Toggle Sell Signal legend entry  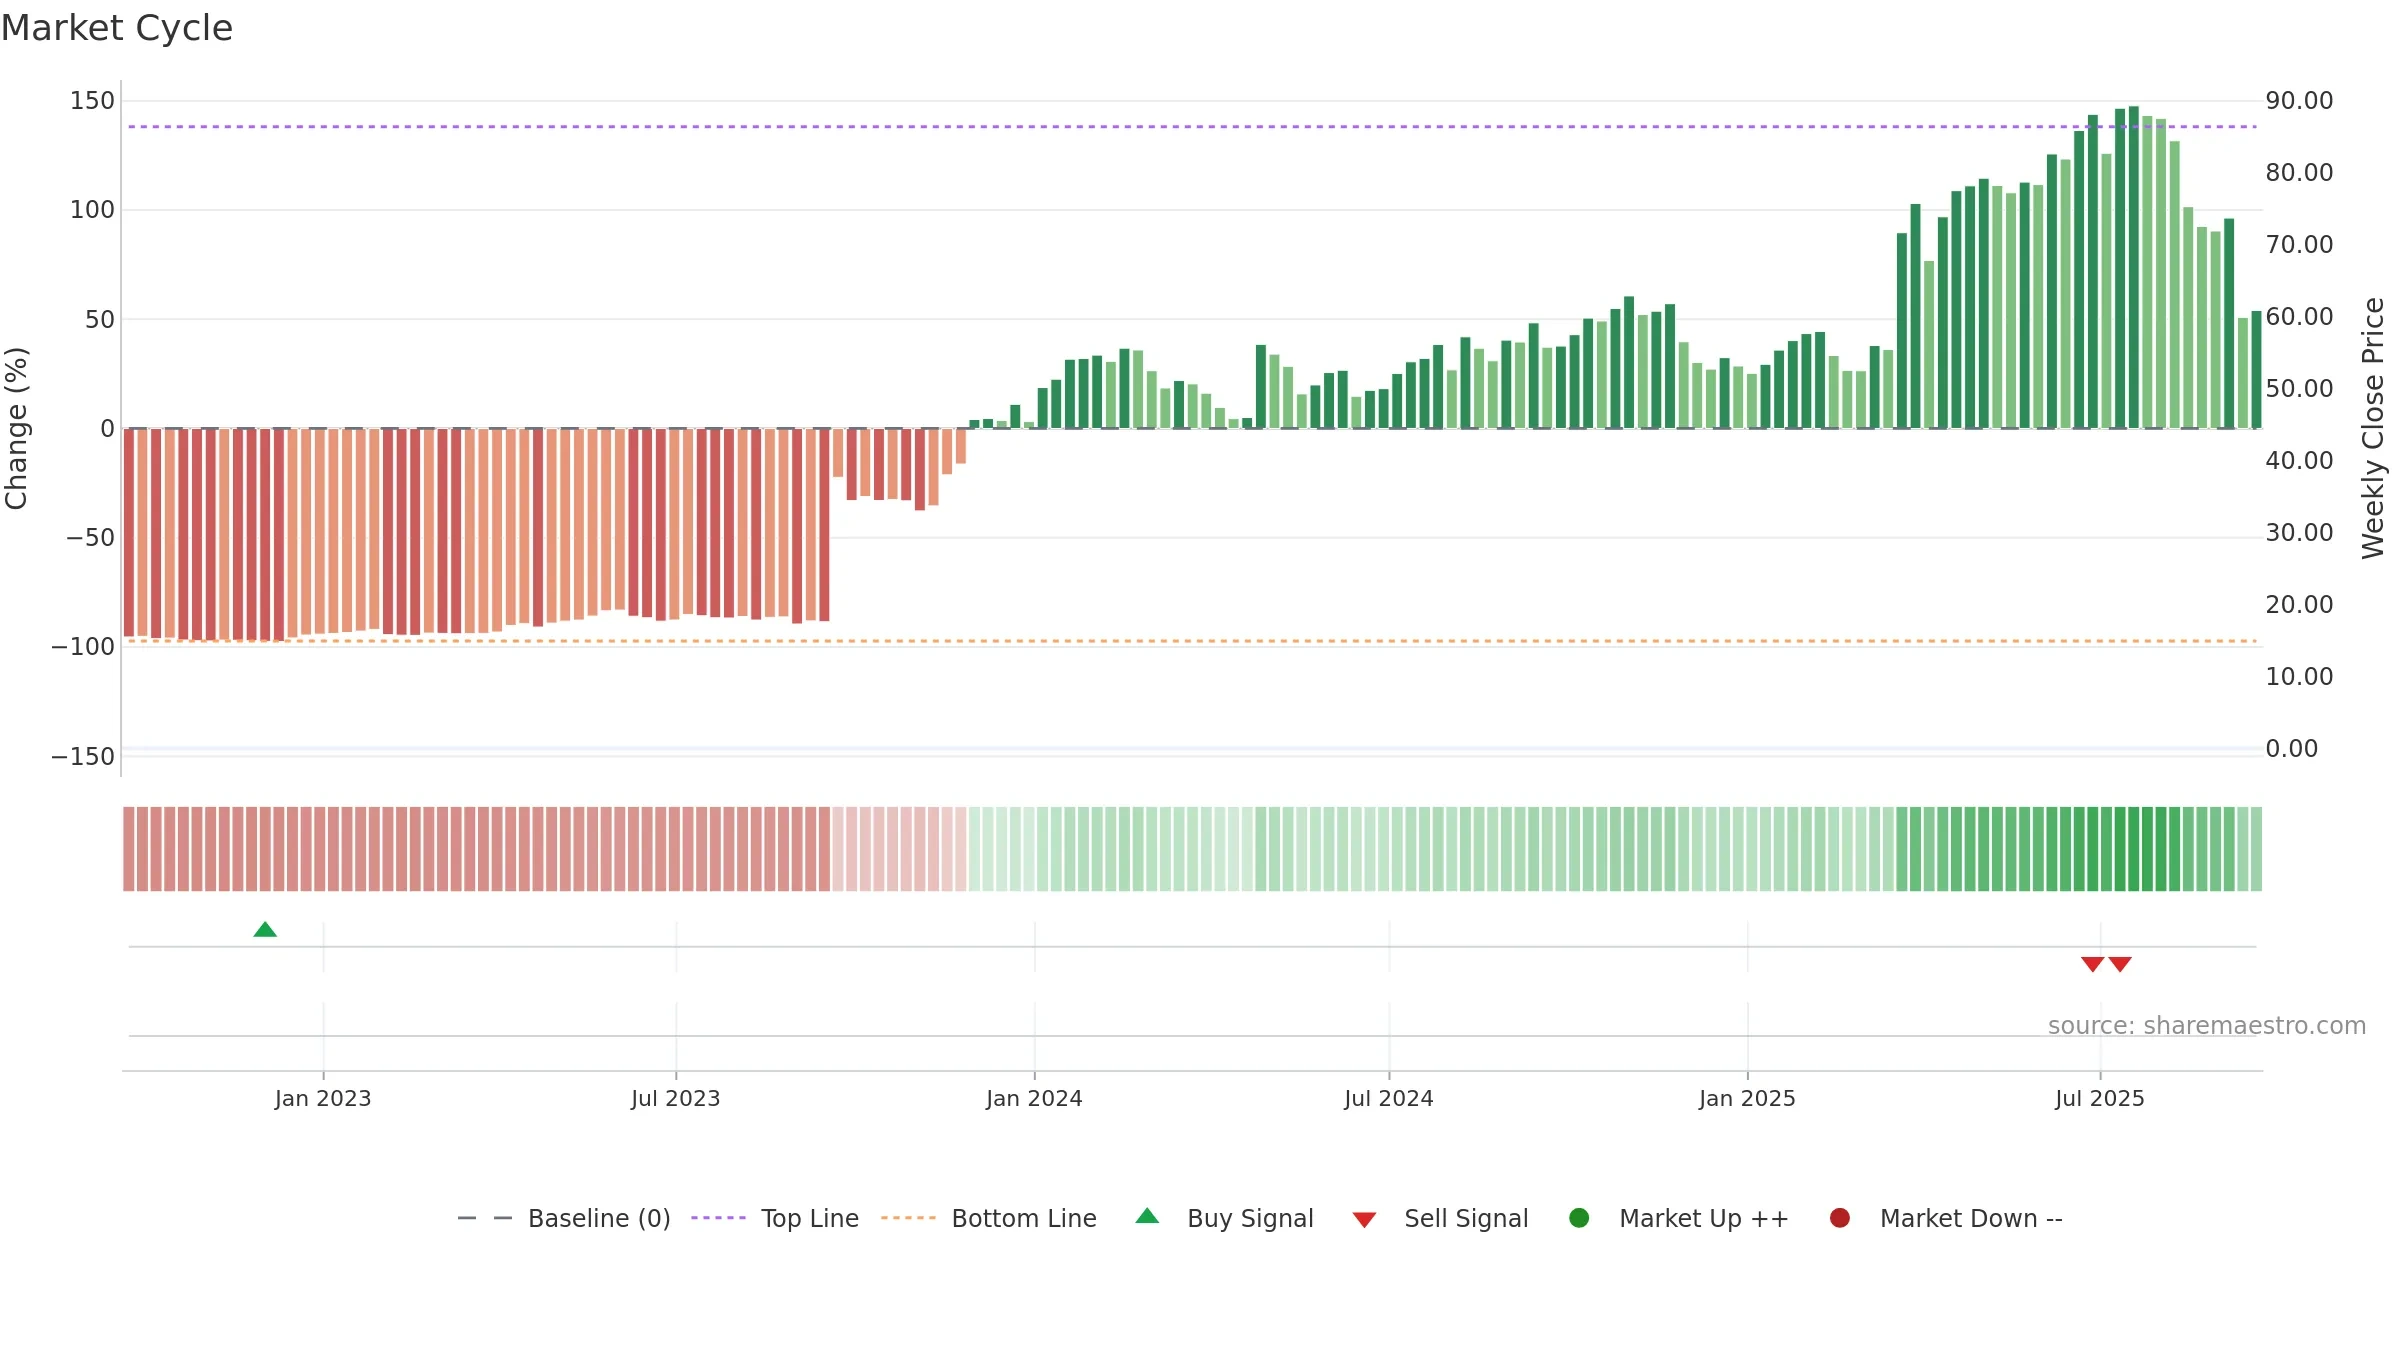[1440, 1219]
